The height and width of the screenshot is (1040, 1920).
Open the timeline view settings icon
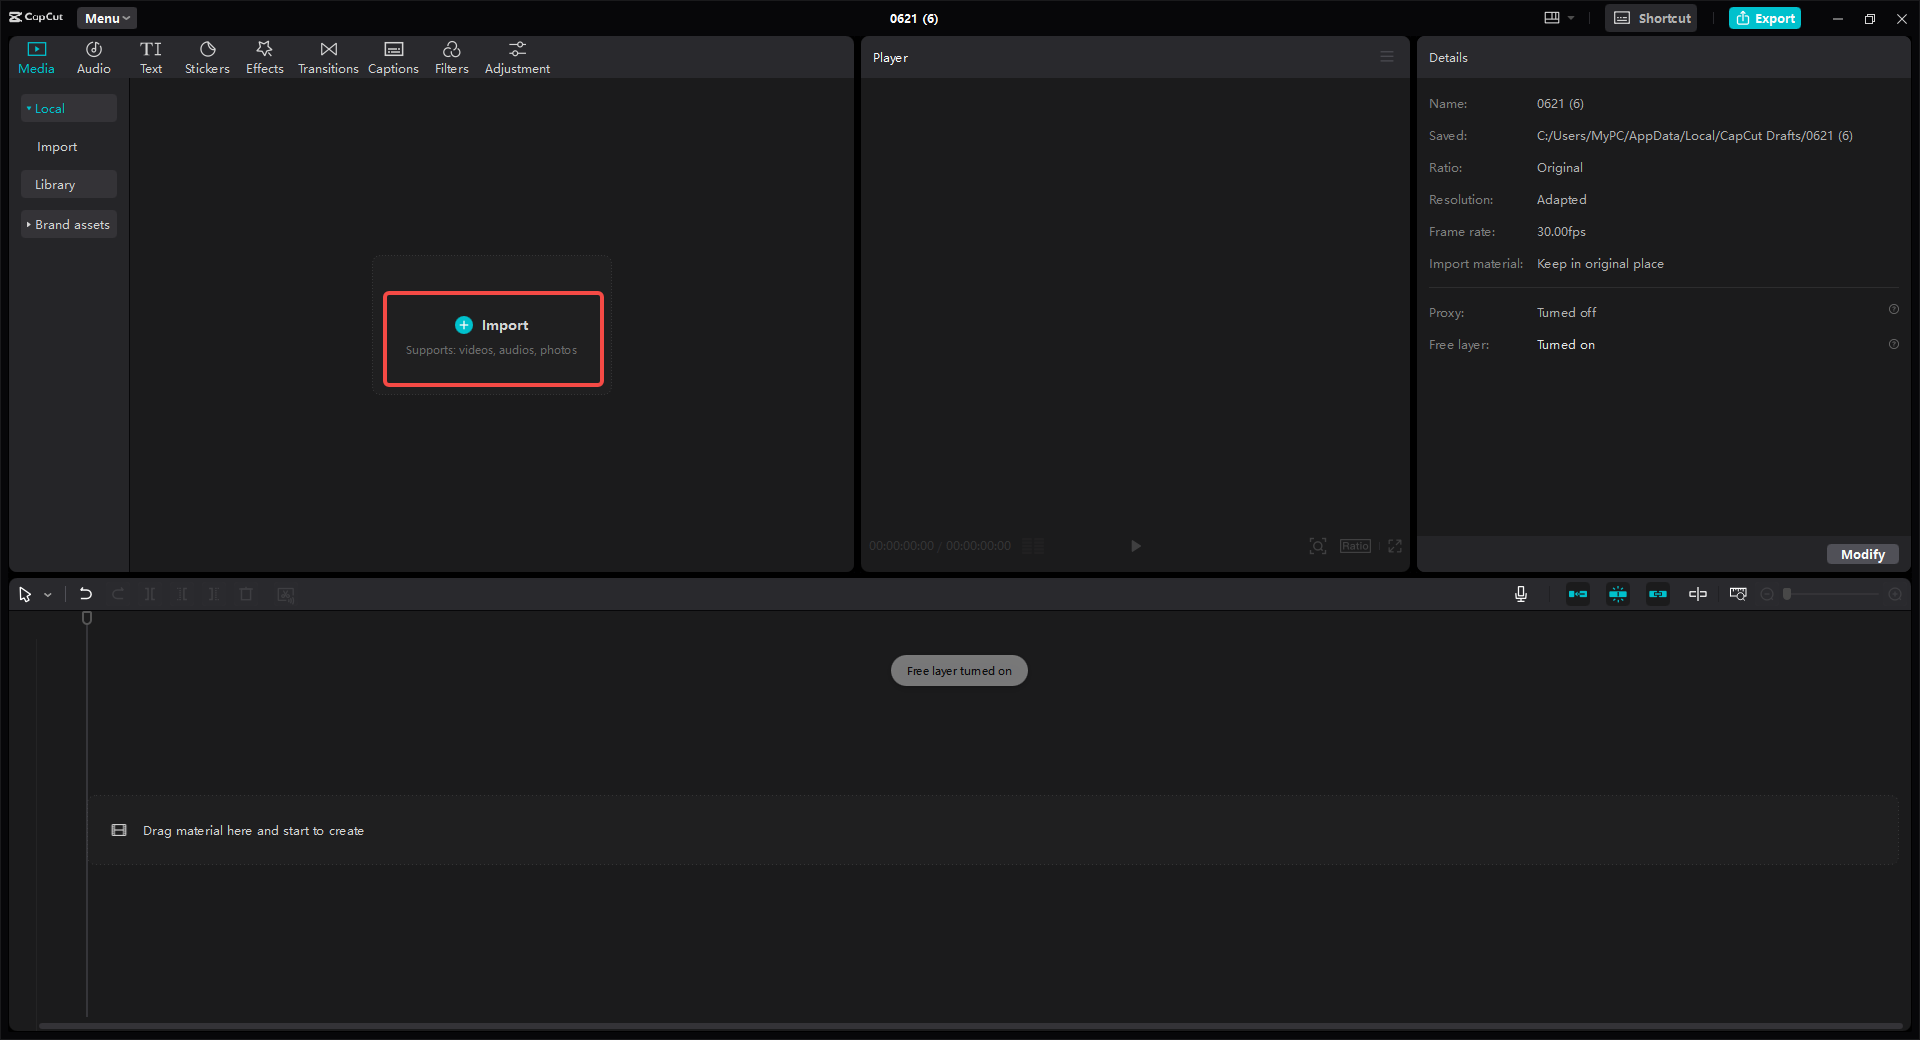[1738, 594]
